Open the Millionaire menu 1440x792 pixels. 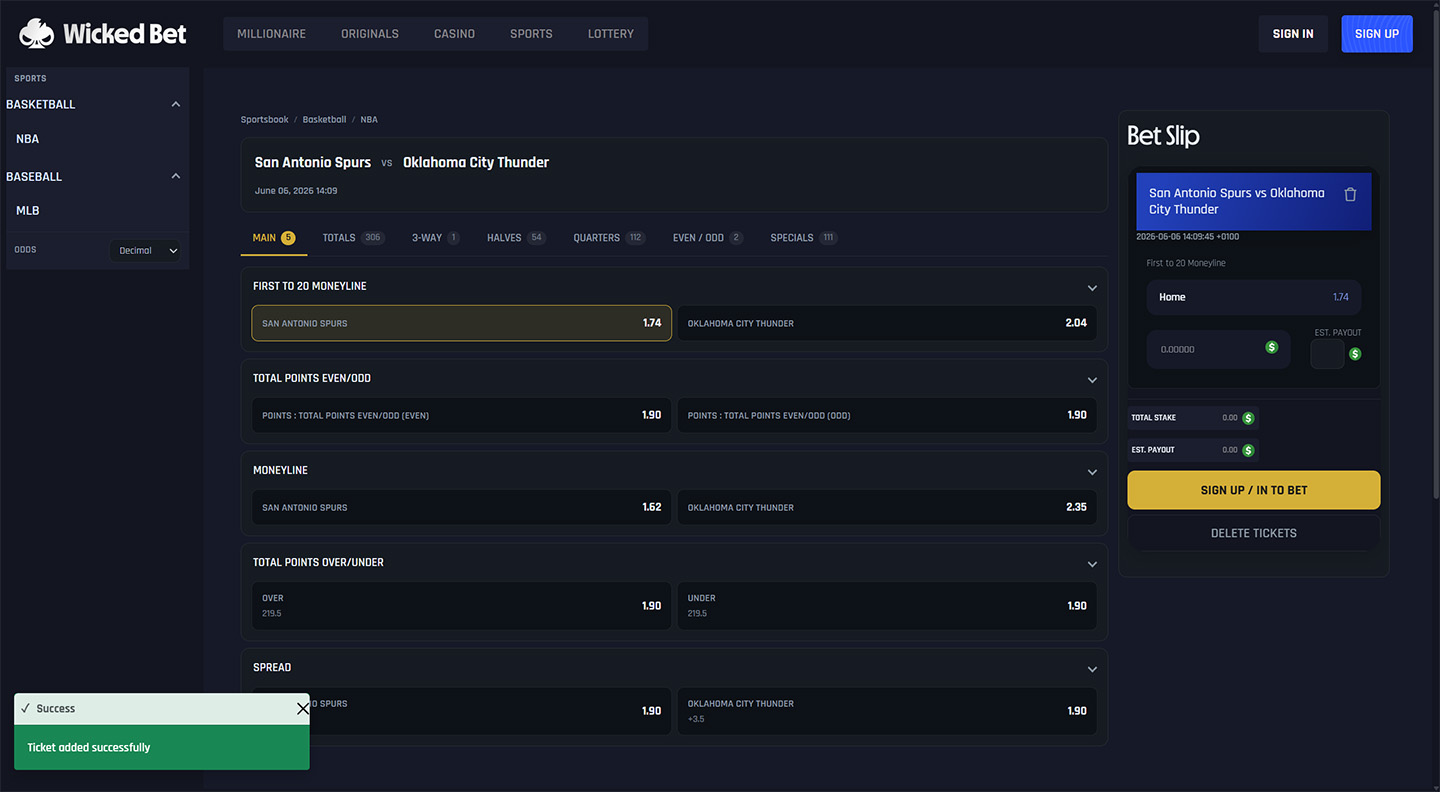click(272, 34)
